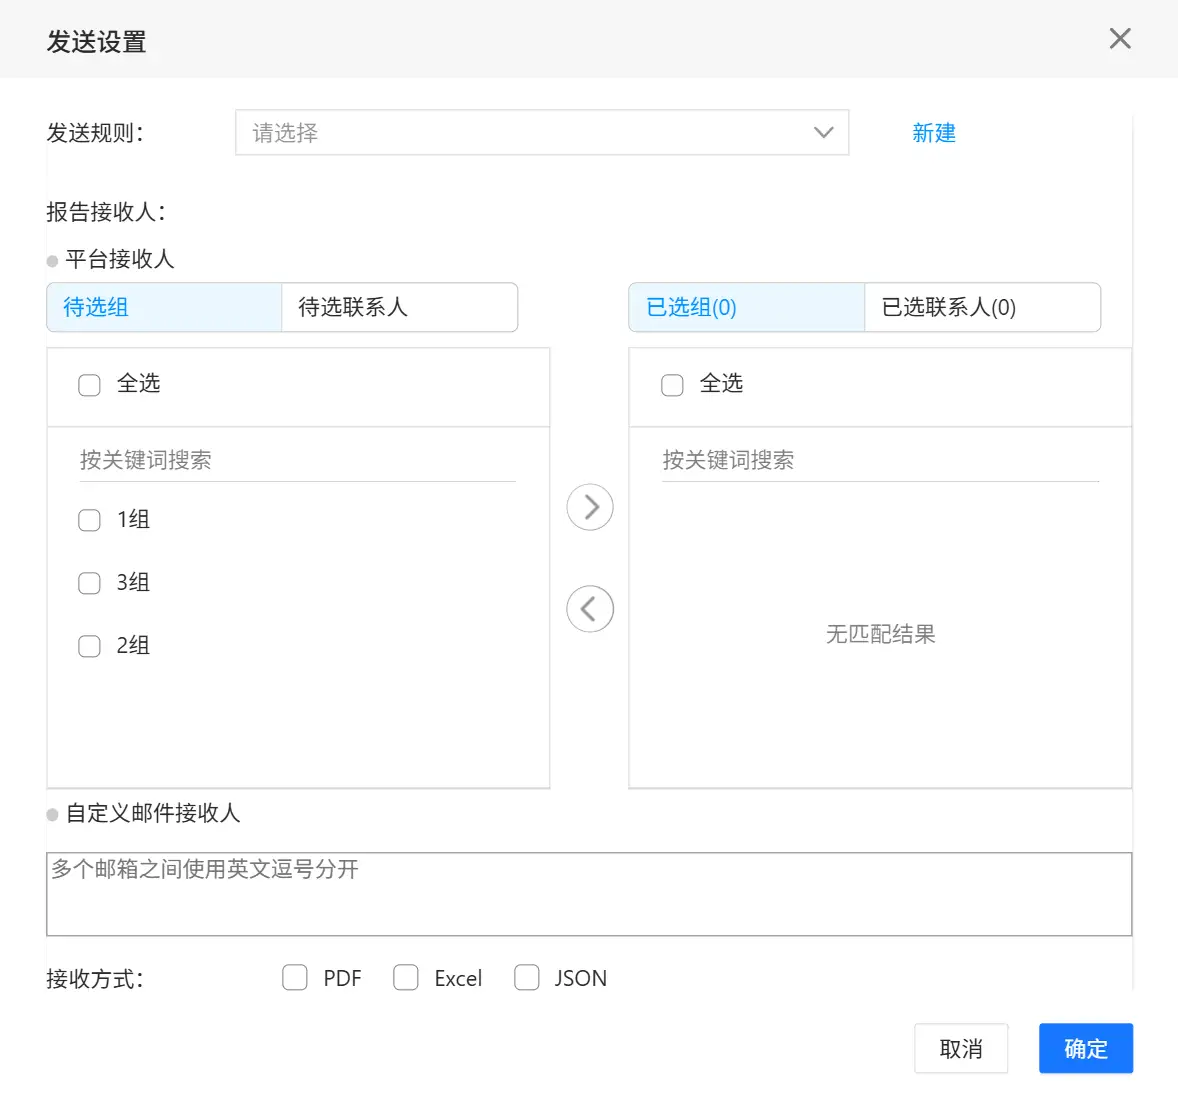Tick the 3组 checkbox

click(x=90, y=583)
